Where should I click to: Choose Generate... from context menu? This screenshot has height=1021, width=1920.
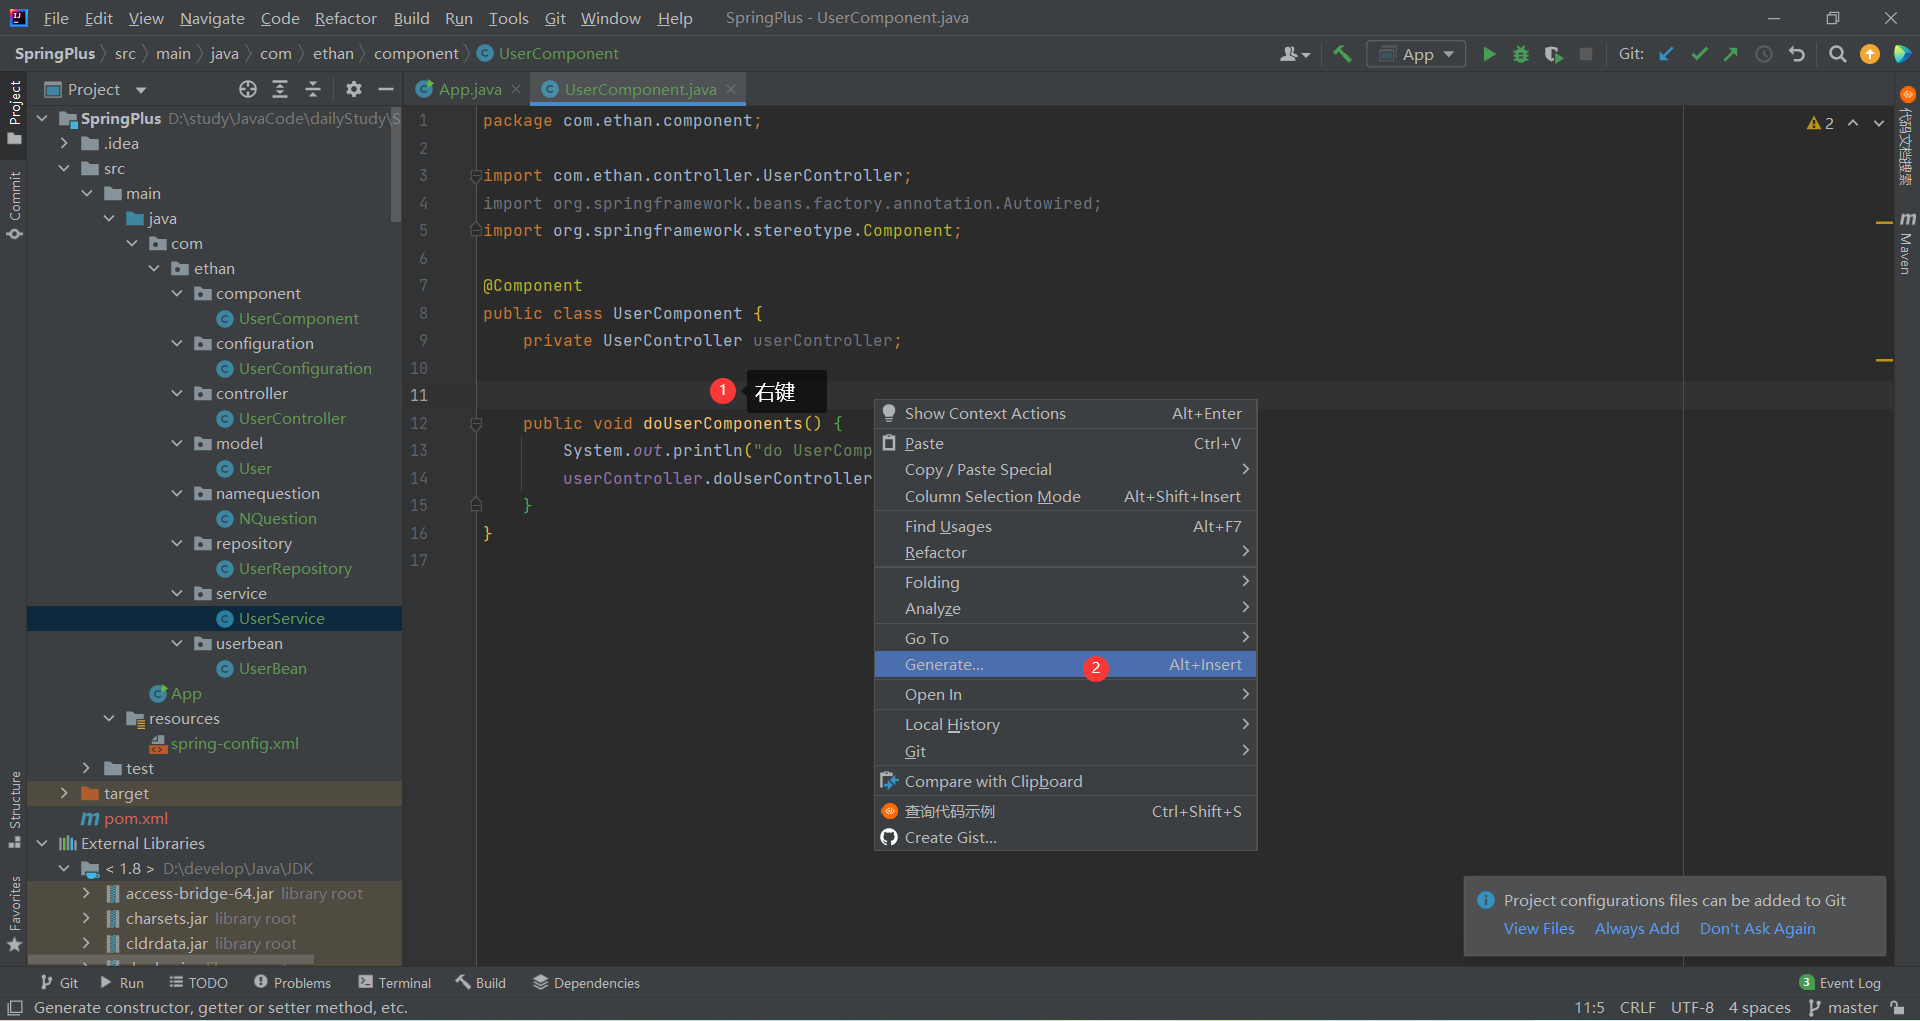tap(1065, 665)
